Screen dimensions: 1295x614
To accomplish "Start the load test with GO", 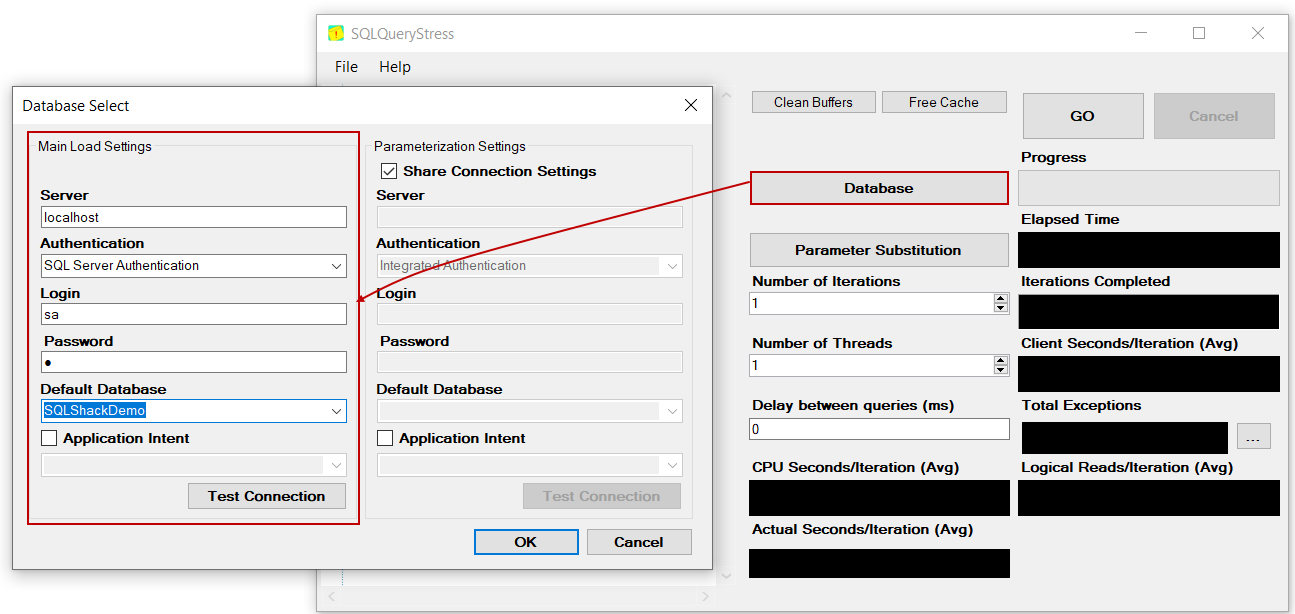I will (1083, 116).
